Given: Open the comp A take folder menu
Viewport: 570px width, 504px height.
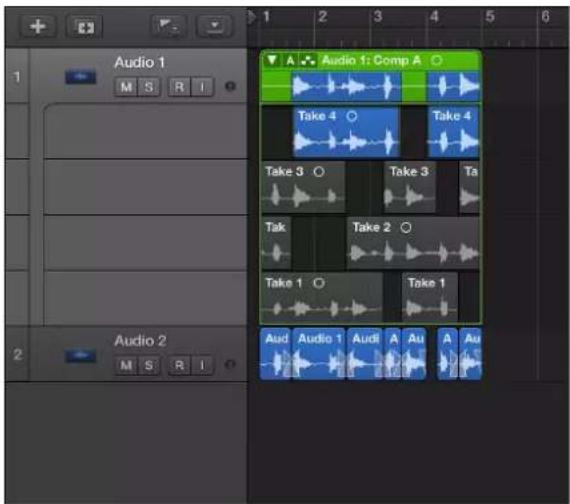Looking at the screenshot, I should [290, 60].
